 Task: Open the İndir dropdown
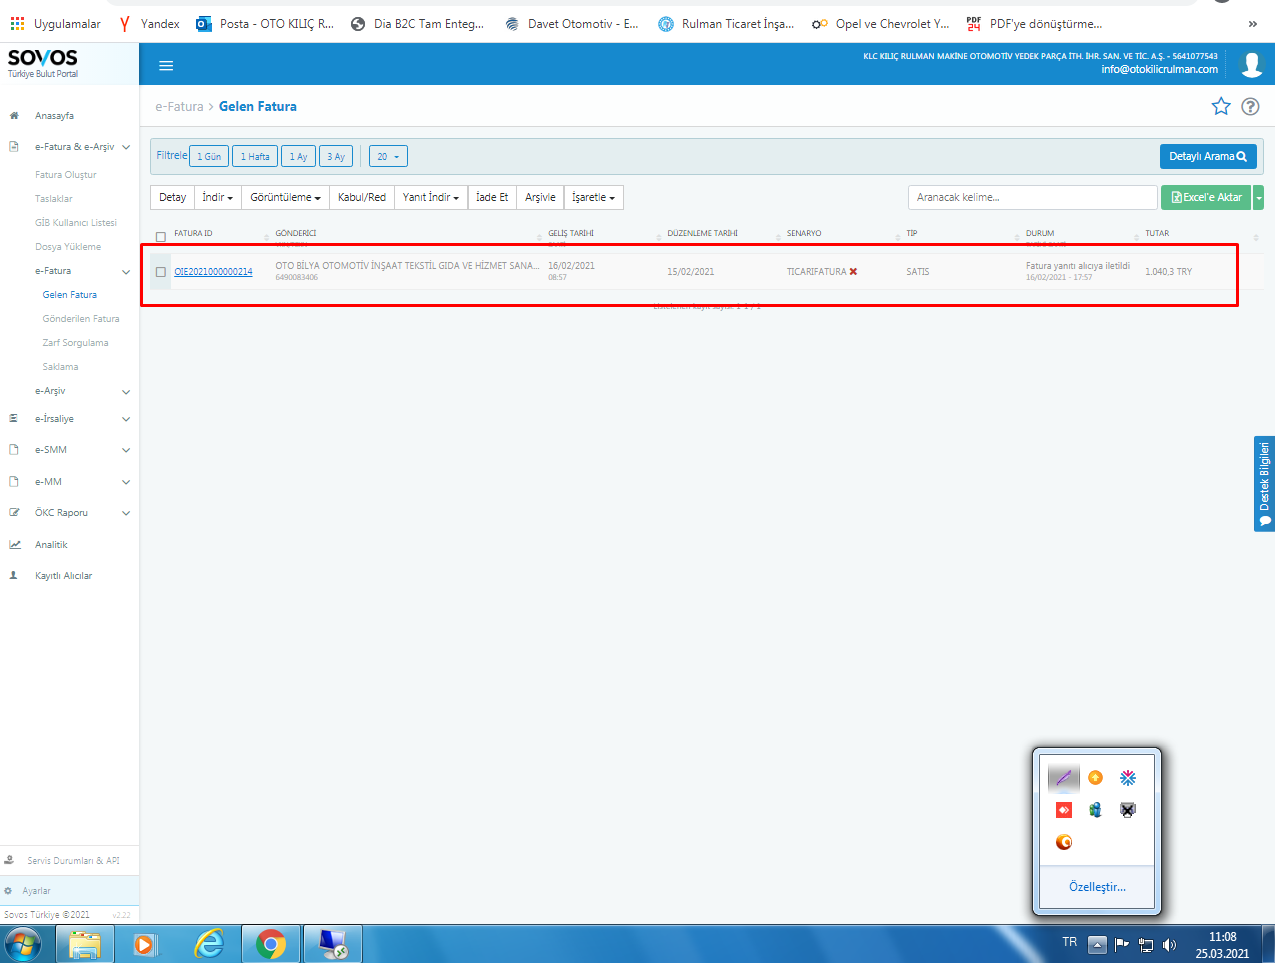217,198
